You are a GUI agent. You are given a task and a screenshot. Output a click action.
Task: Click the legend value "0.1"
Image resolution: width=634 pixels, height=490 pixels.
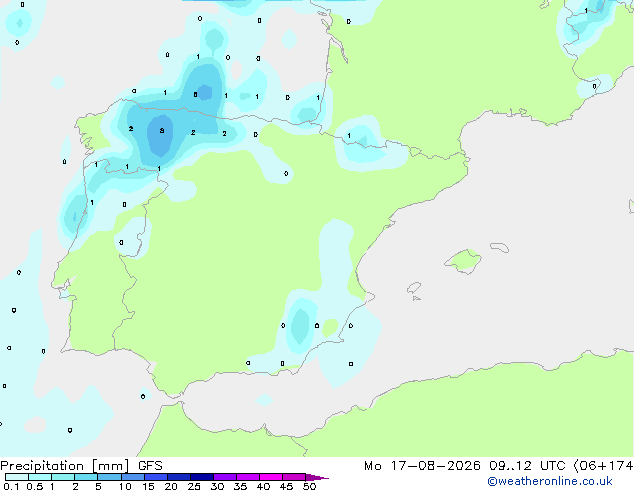tap(11, 486)
